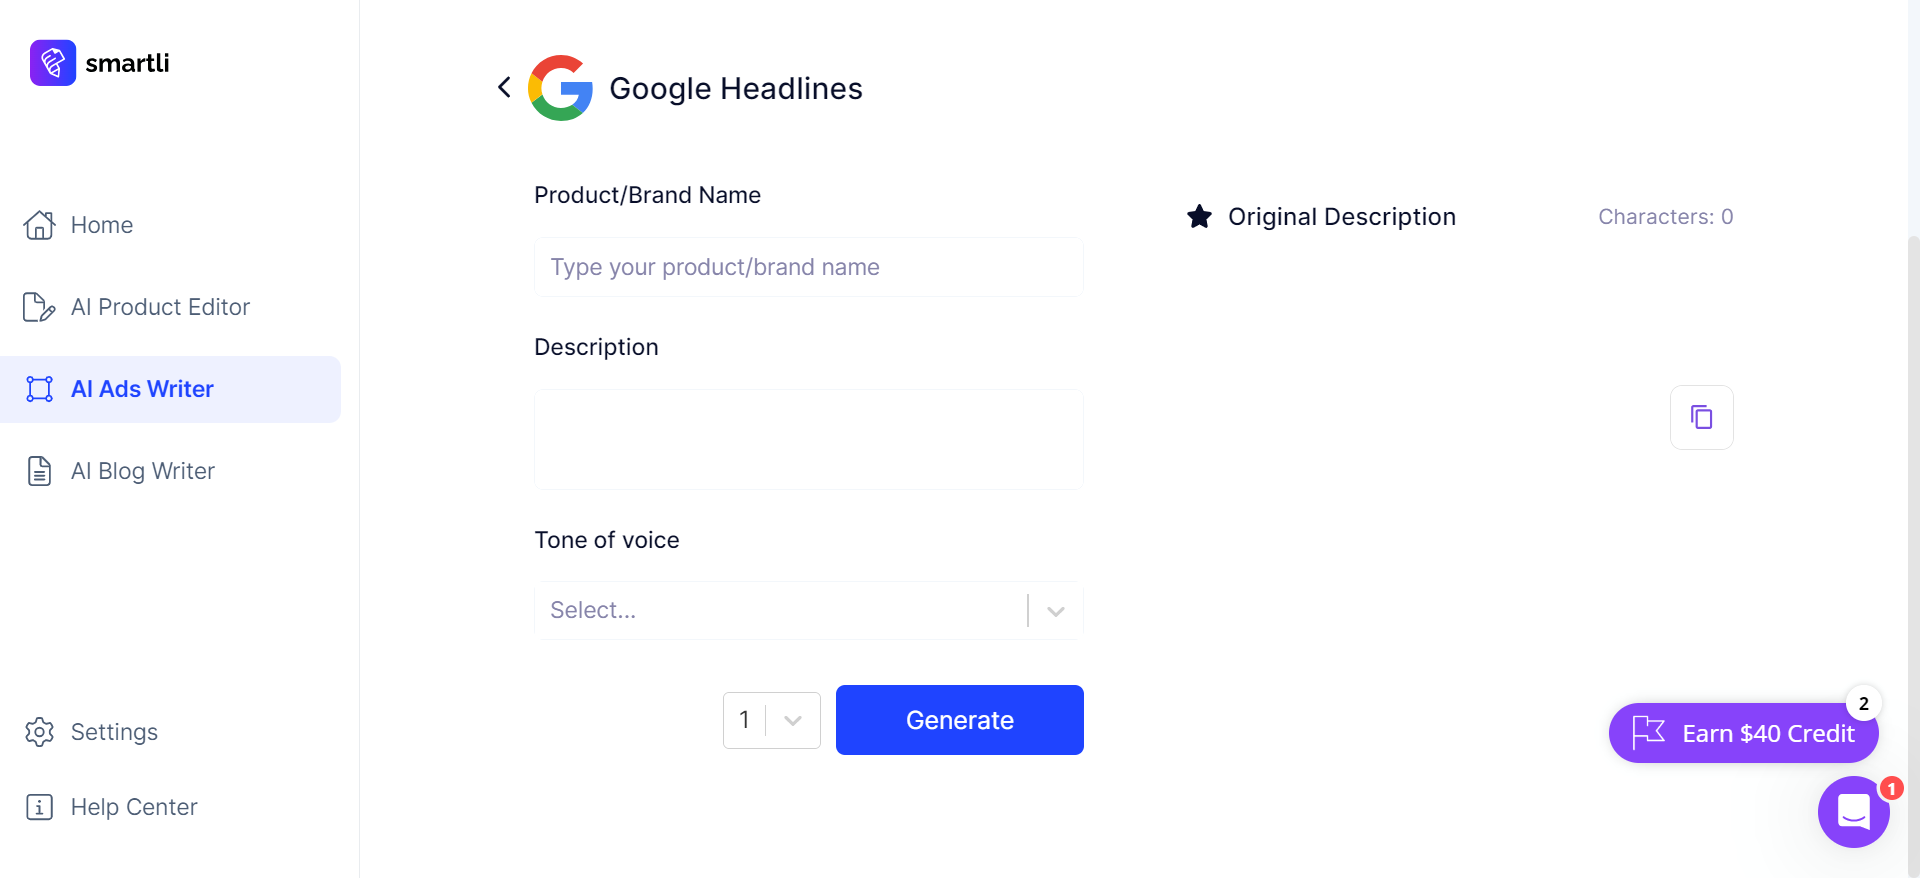Go back using the left arrow

click(505, 88)
